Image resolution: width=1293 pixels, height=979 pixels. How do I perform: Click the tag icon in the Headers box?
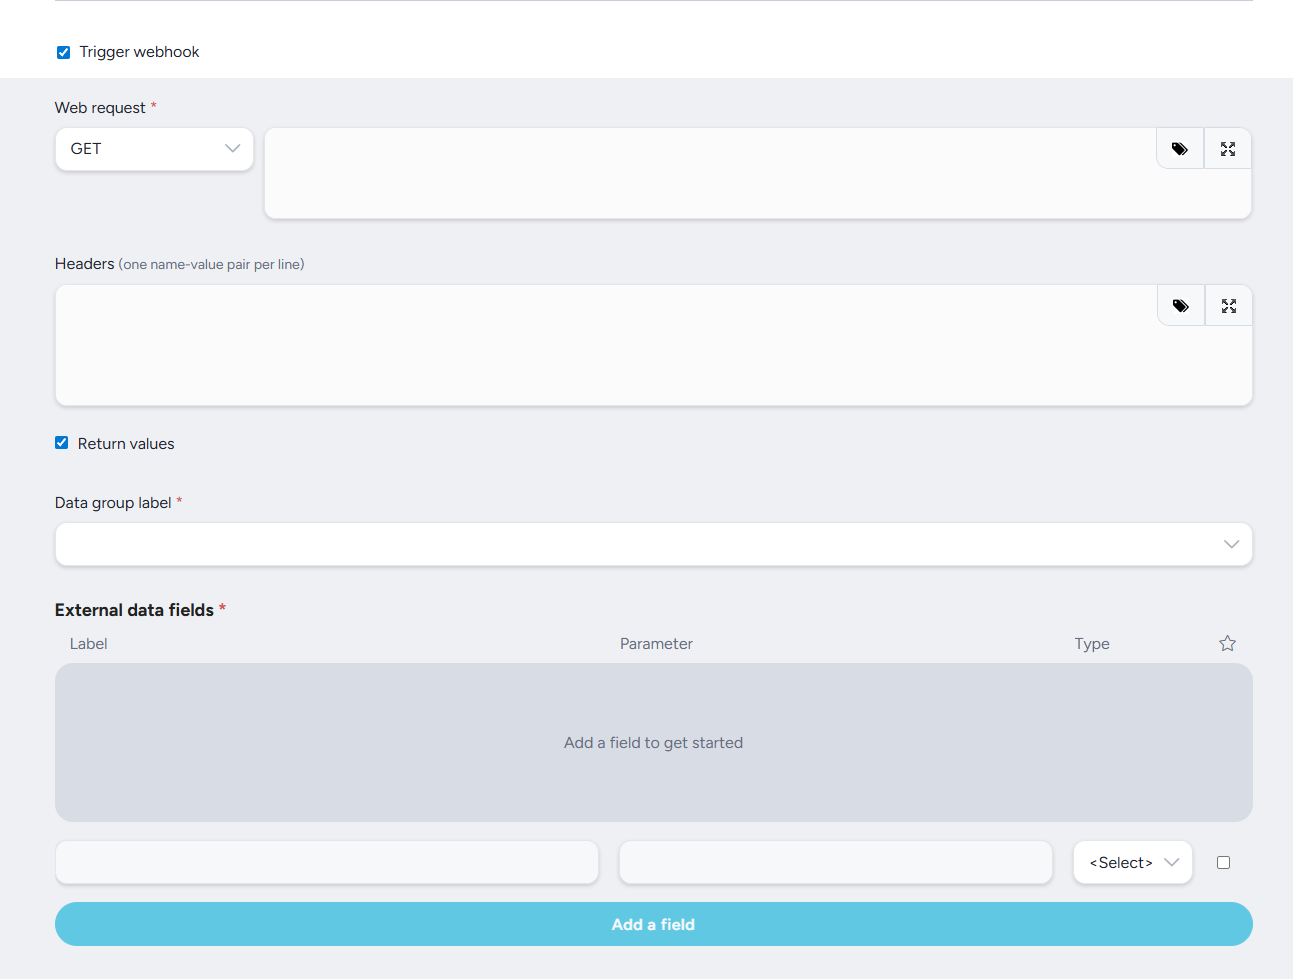coord(1181,306)
